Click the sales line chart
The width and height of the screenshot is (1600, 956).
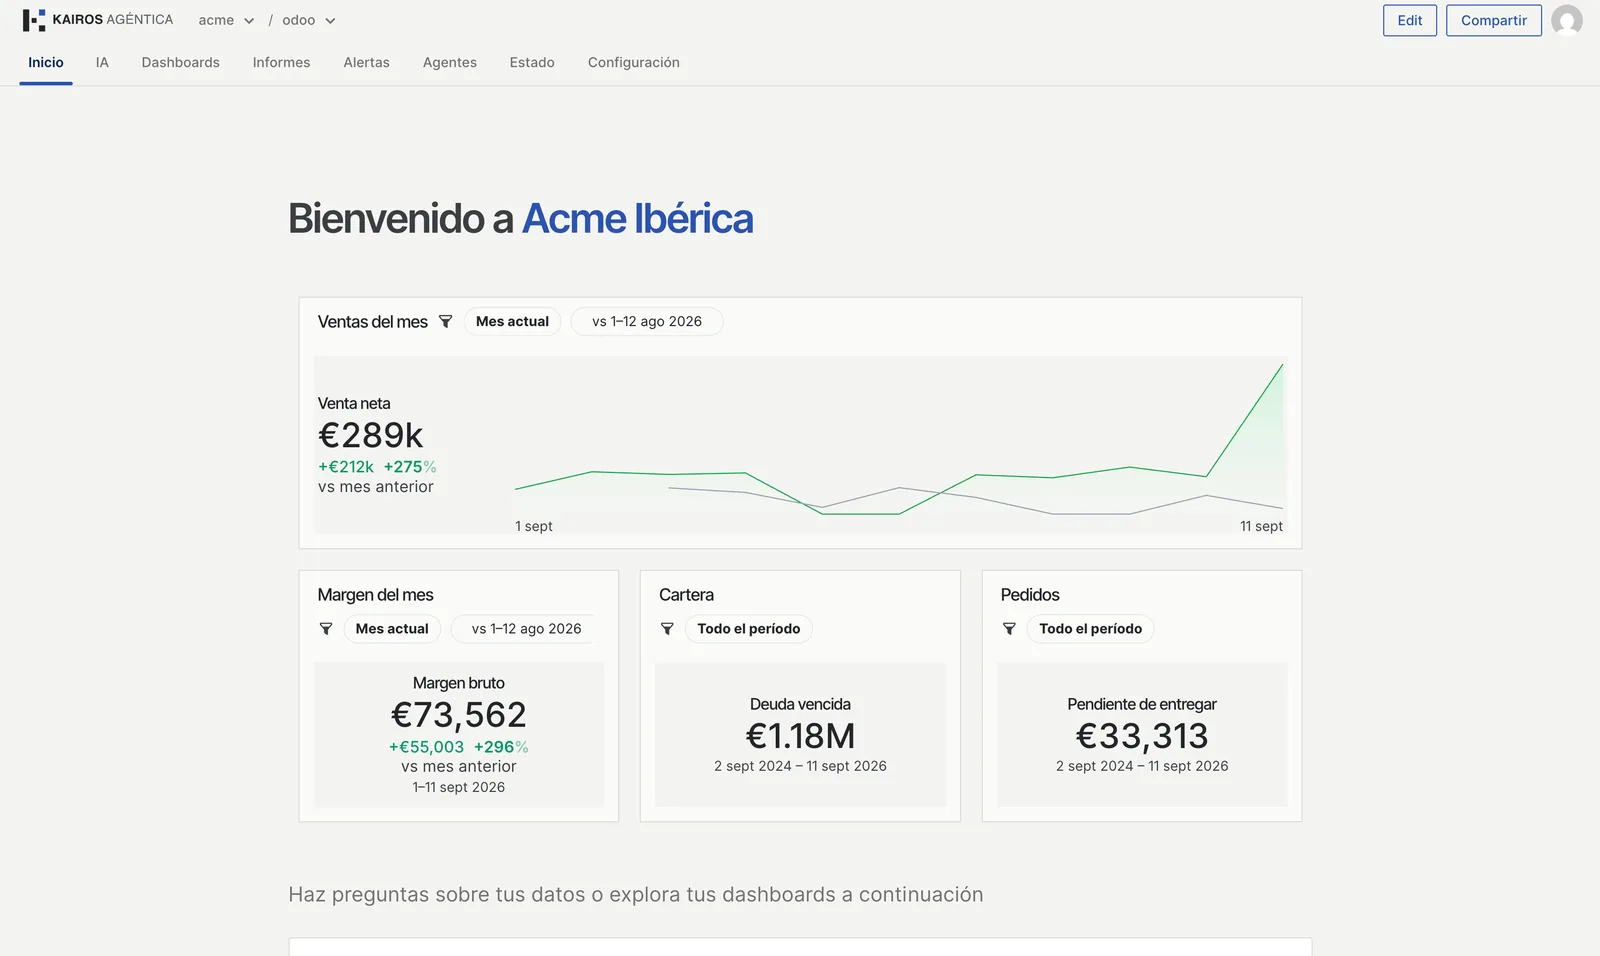(898, 440)
